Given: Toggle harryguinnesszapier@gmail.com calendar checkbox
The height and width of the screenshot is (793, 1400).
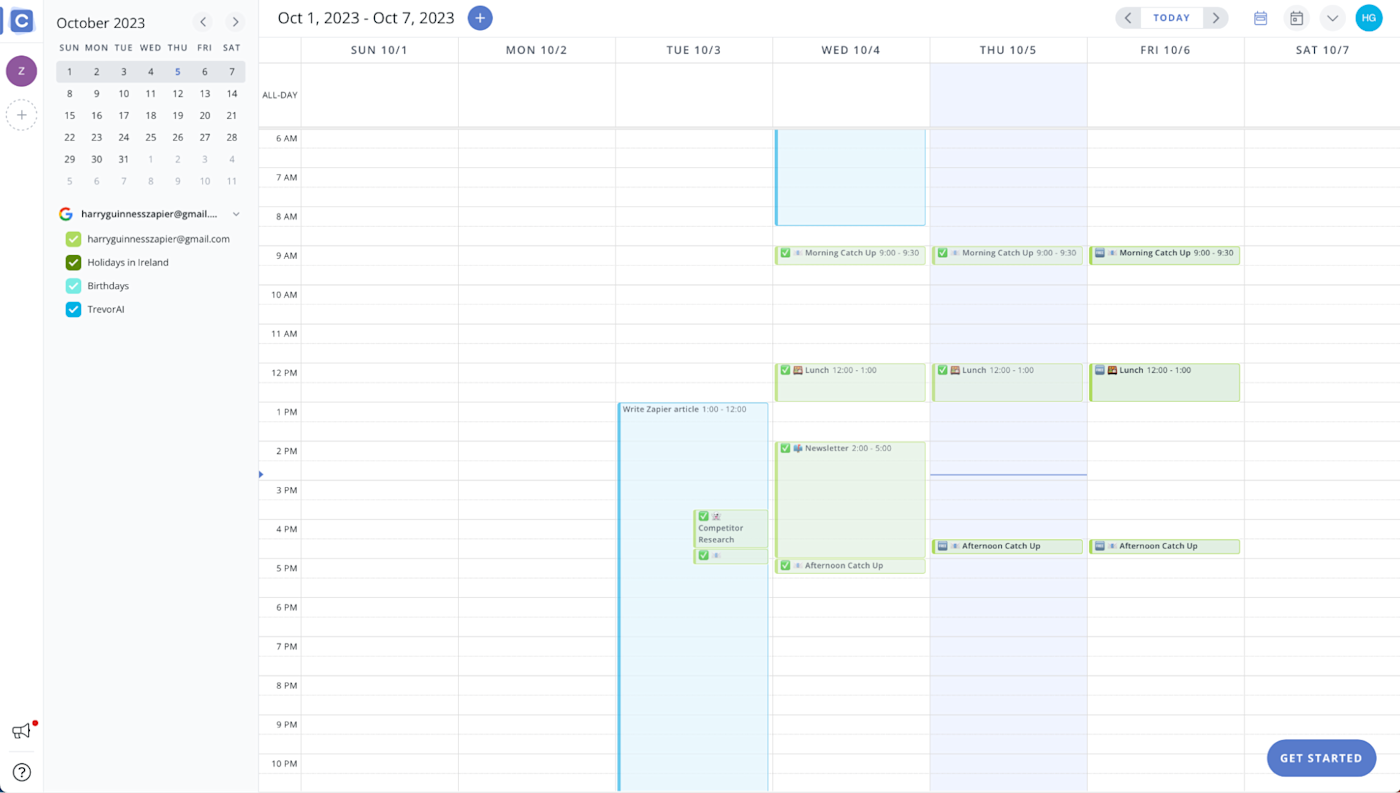Looking at the screenshot, I should pyautogui.click(x=73, y=239).
